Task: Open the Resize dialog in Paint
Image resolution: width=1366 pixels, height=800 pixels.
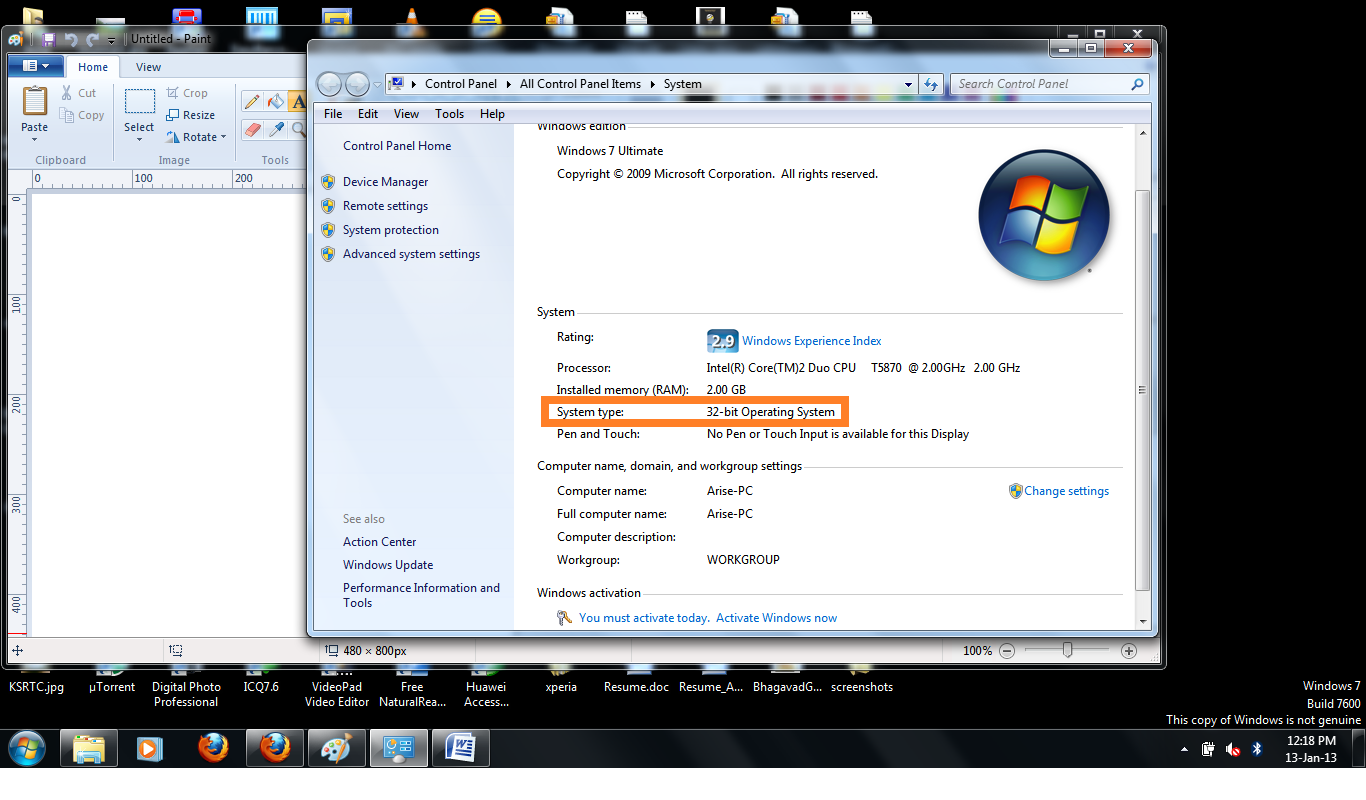Action: tap(190, 115)
